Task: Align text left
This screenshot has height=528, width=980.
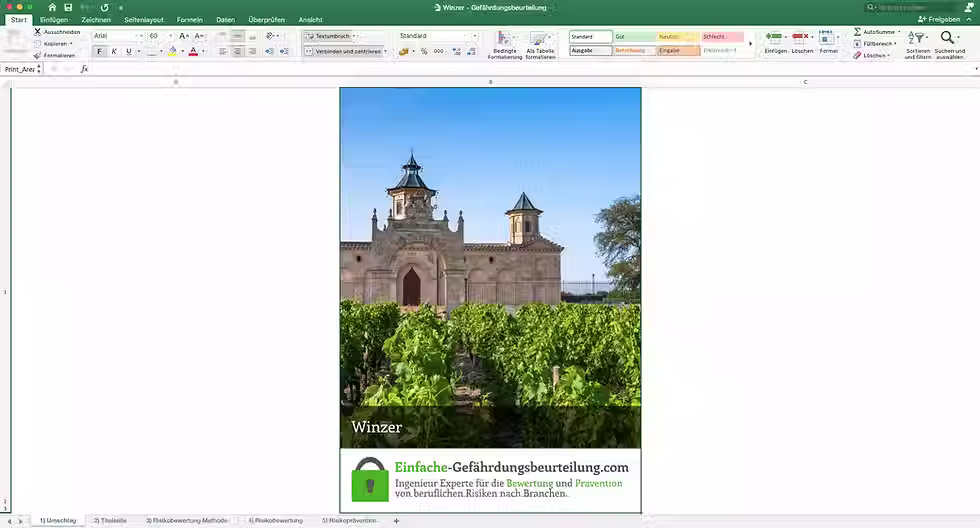Action: 222,51
